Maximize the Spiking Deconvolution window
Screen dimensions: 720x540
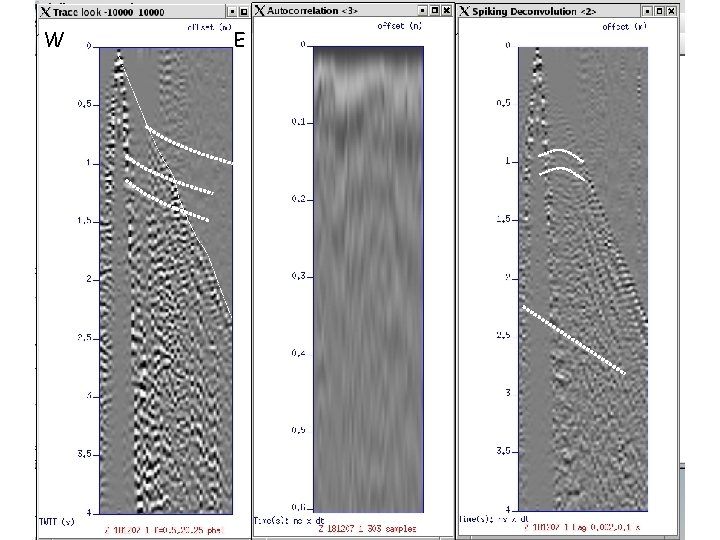pyautogui.click(x=659, y=11)
